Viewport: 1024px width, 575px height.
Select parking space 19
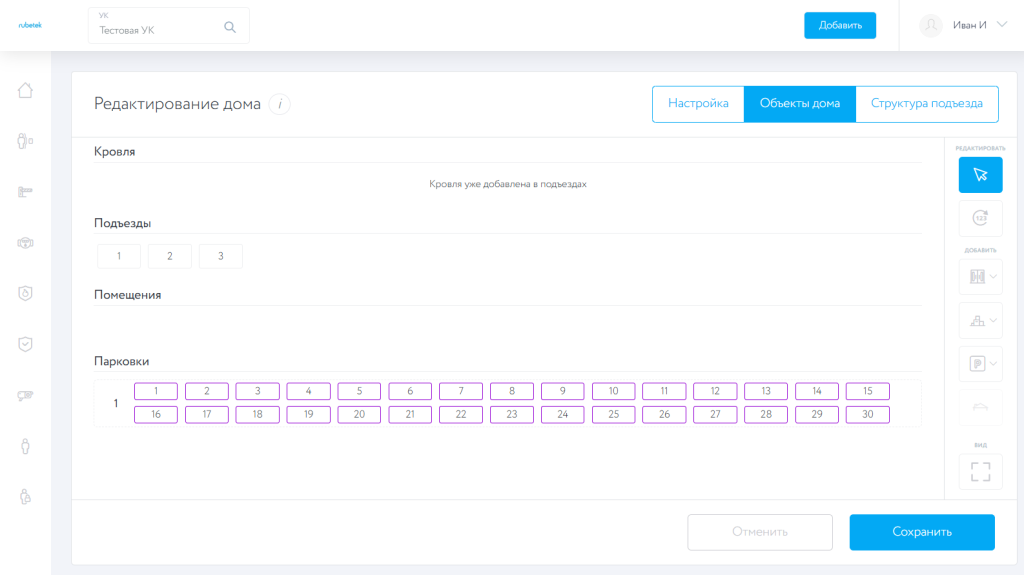point(308,414)
